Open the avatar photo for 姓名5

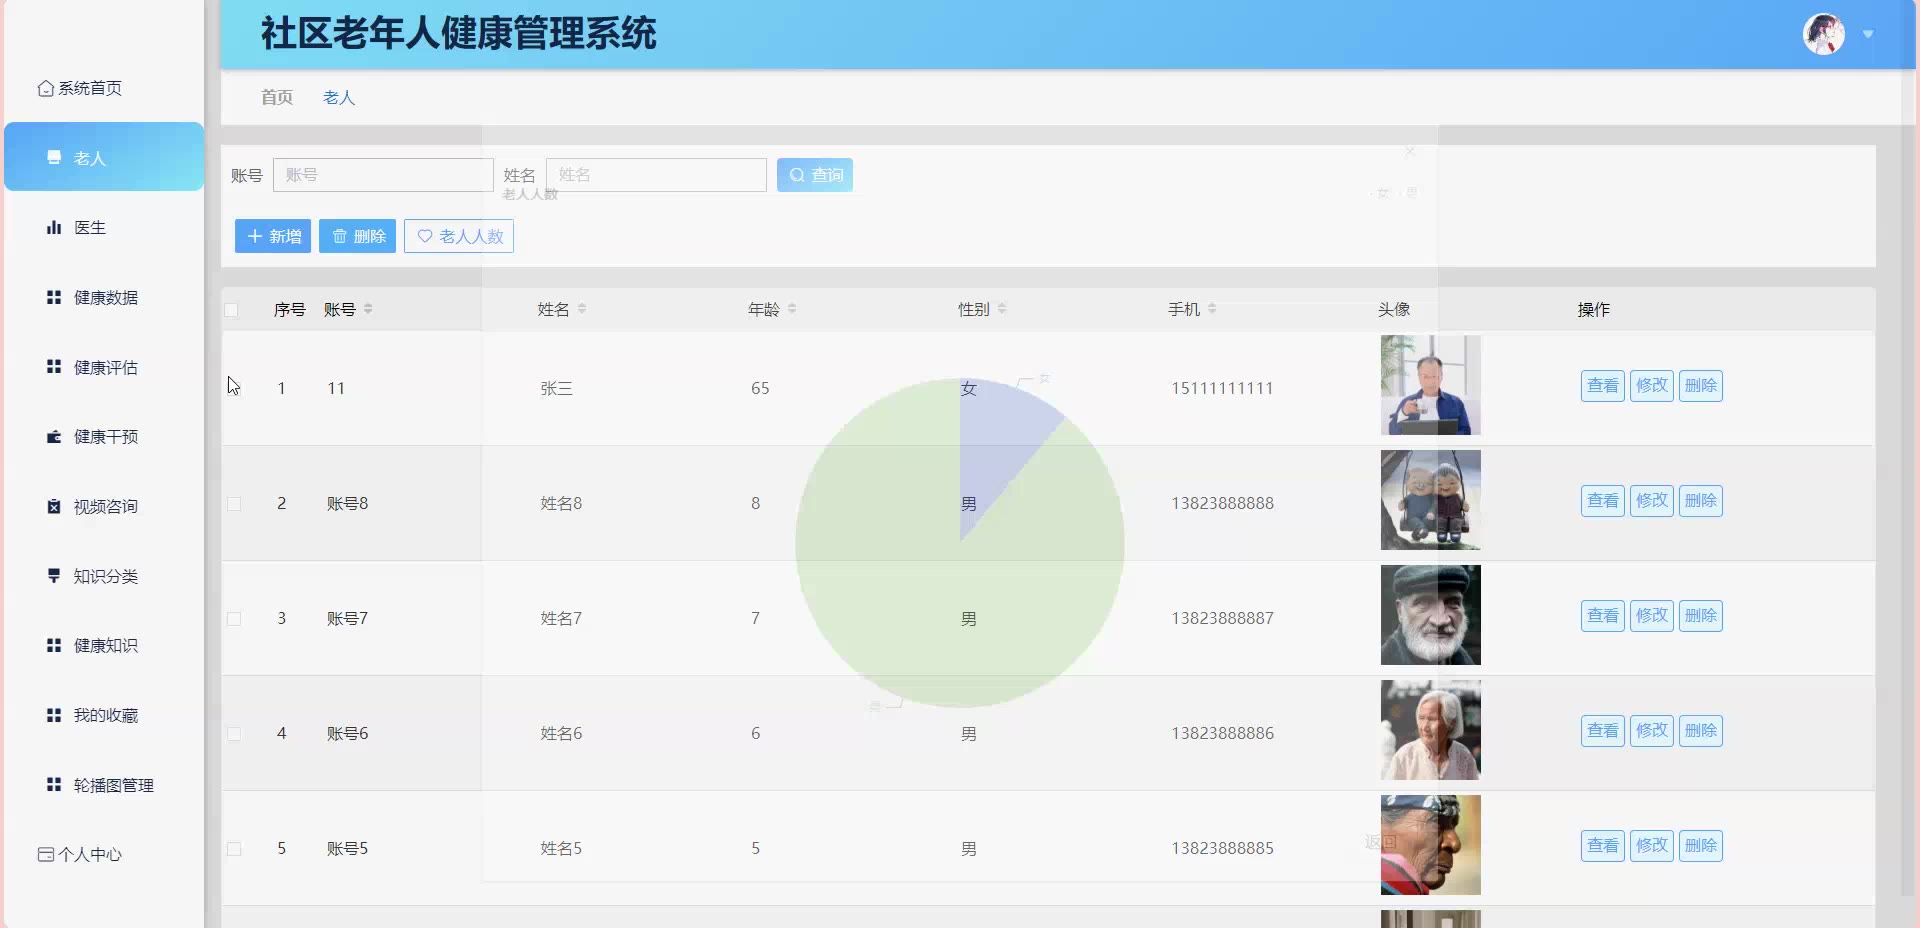pyautogui.click(x=1431, y=845)
